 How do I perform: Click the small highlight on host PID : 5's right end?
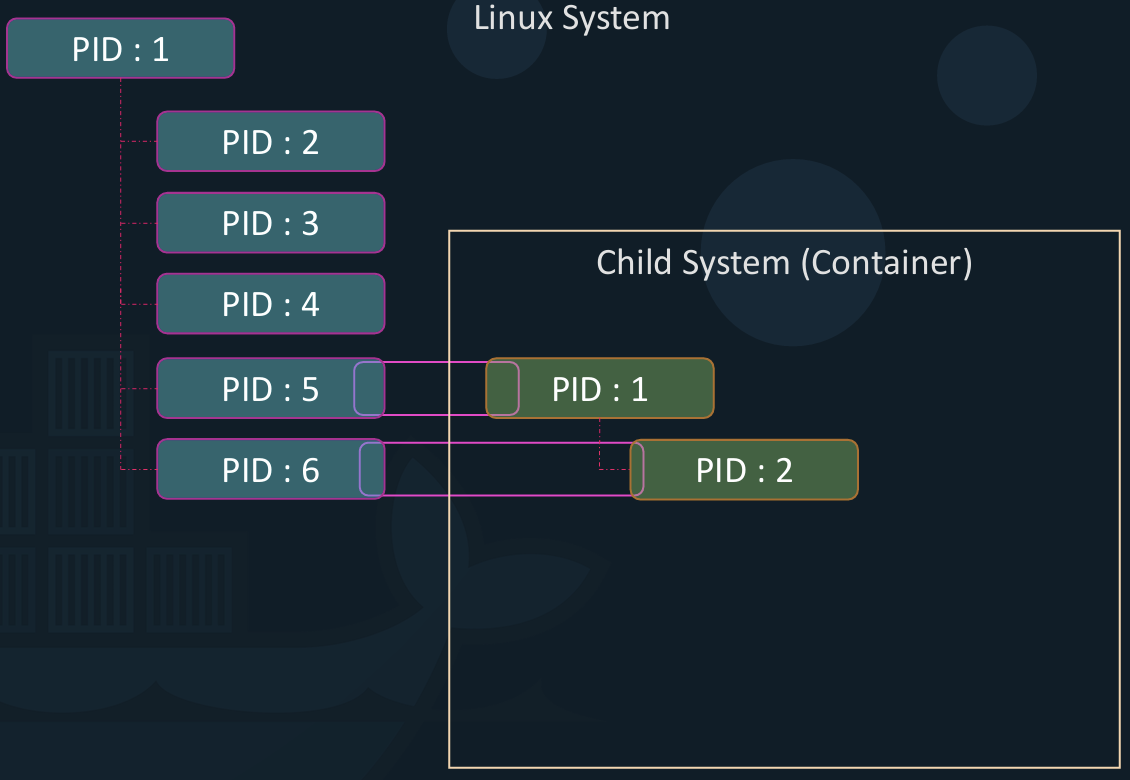click(x=369, y=388)
